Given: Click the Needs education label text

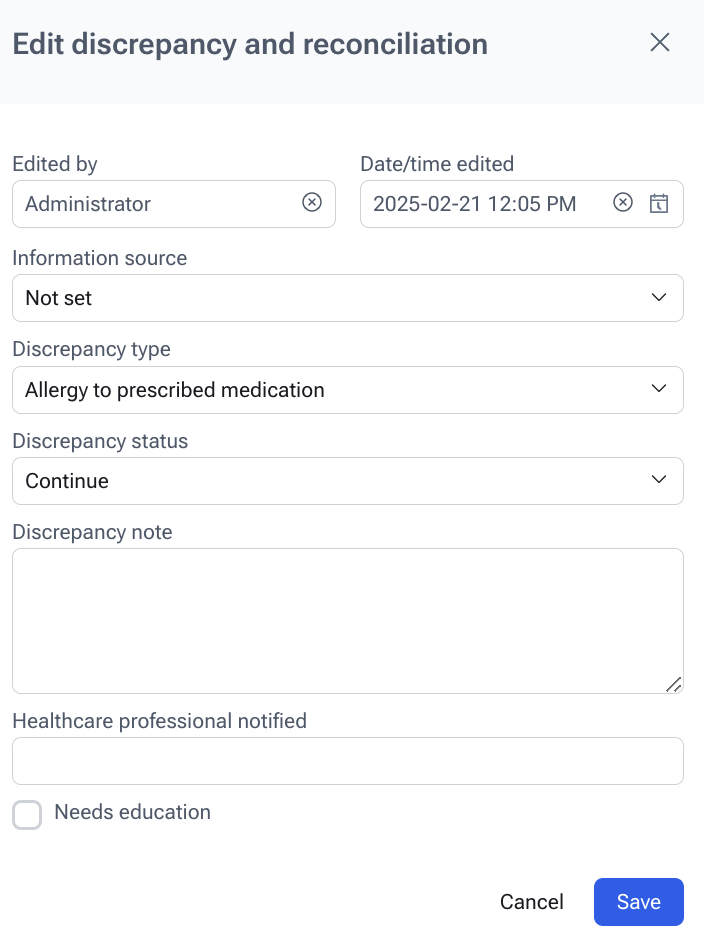Looking at the screenshot, I should 132,812.
